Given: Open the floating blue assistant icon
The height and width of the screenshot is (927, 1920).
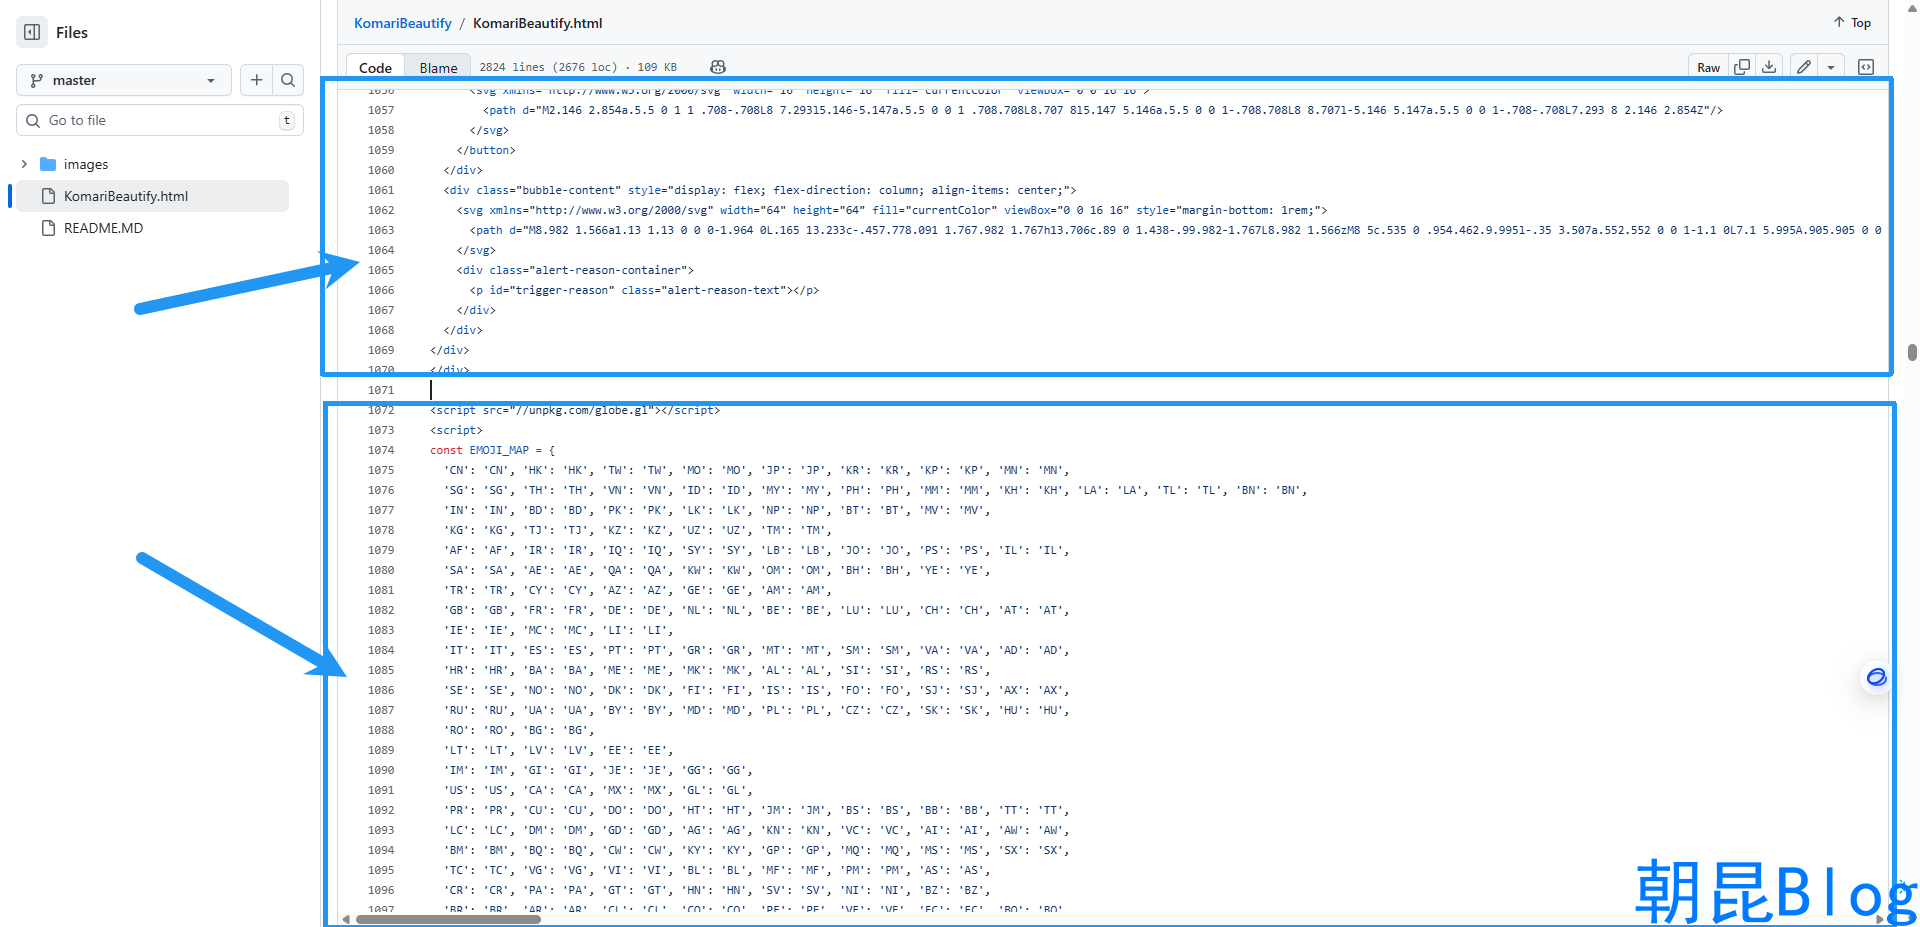Looking at the screenshot, I should tap(1876, 677).
